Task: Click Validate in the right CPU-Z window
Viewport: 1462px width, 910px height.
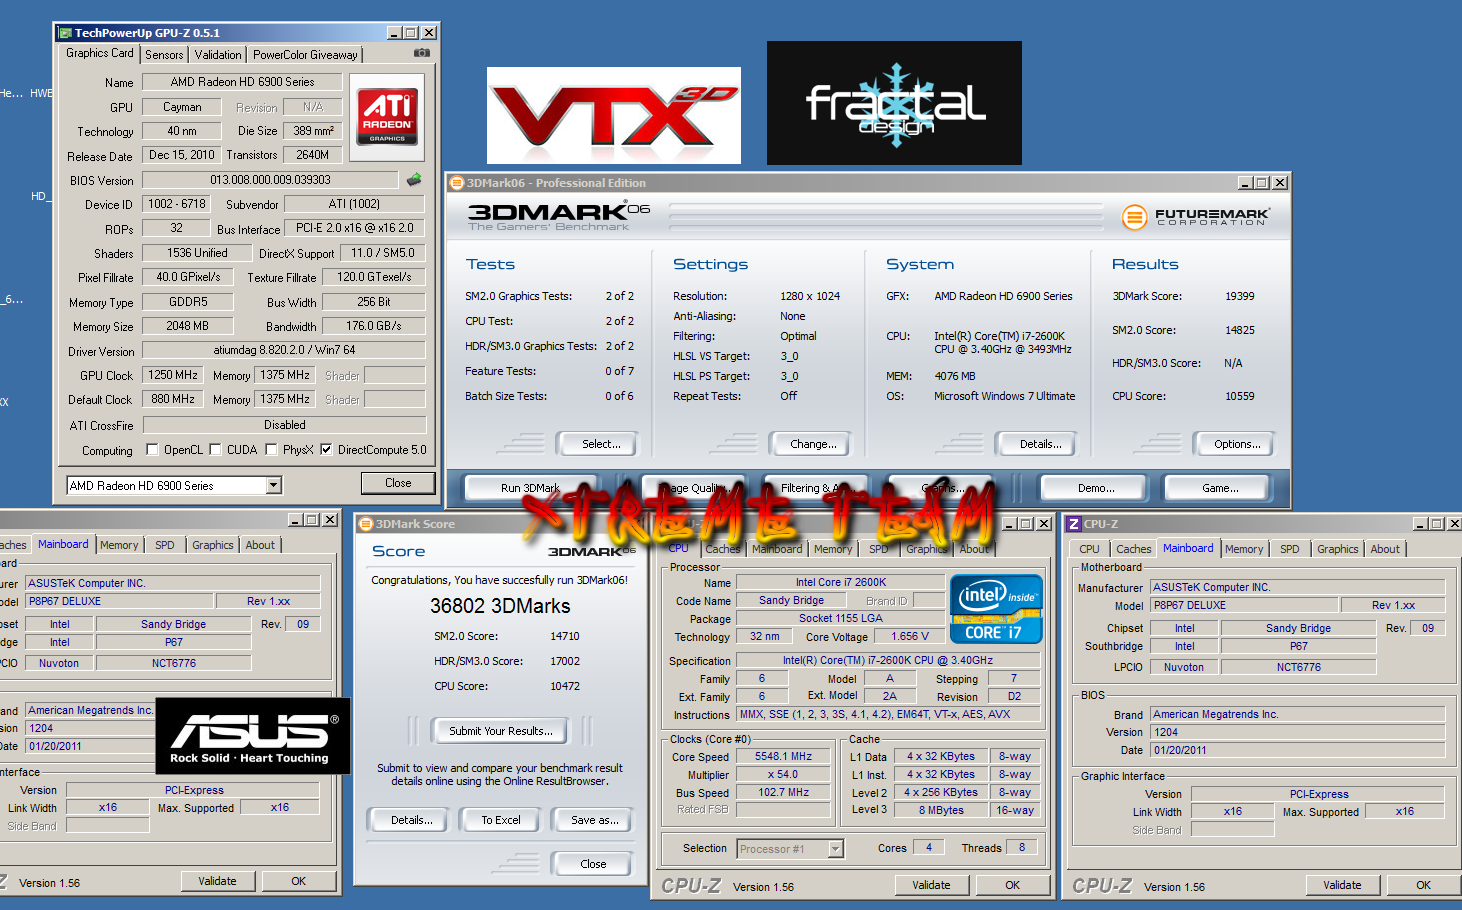Action: pyautogui.click(x=1342, y=885)
